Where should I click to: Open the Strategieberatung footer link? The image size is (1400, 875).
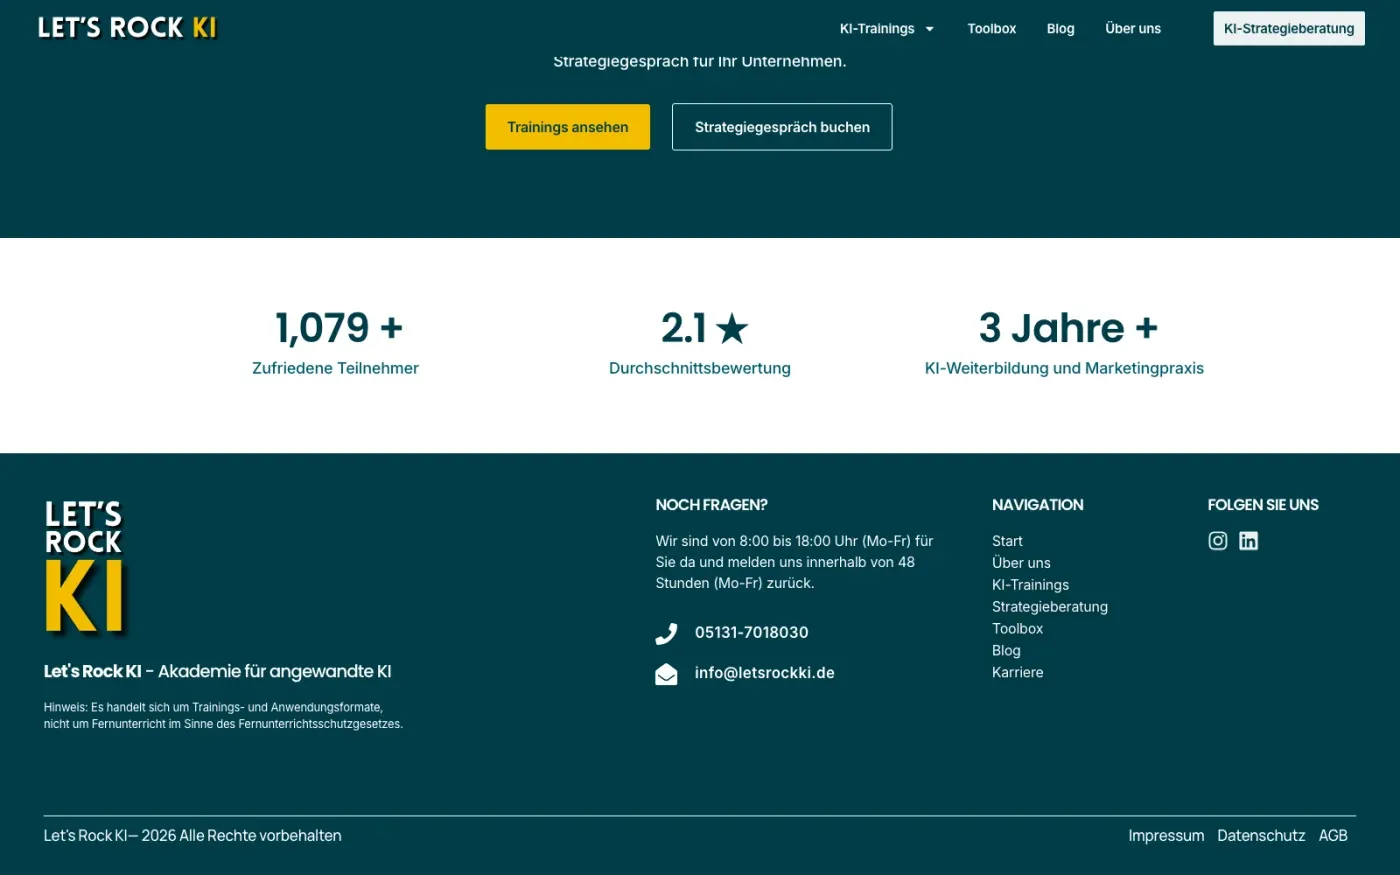pyautogui.click(x=1050, y=607)
